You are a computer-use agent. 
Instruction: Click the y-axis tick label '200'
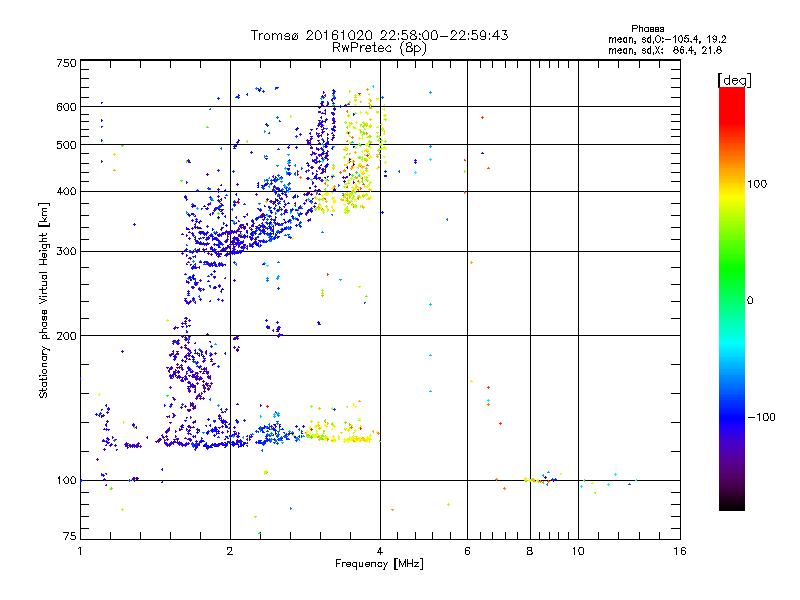[x=66, y=336]
